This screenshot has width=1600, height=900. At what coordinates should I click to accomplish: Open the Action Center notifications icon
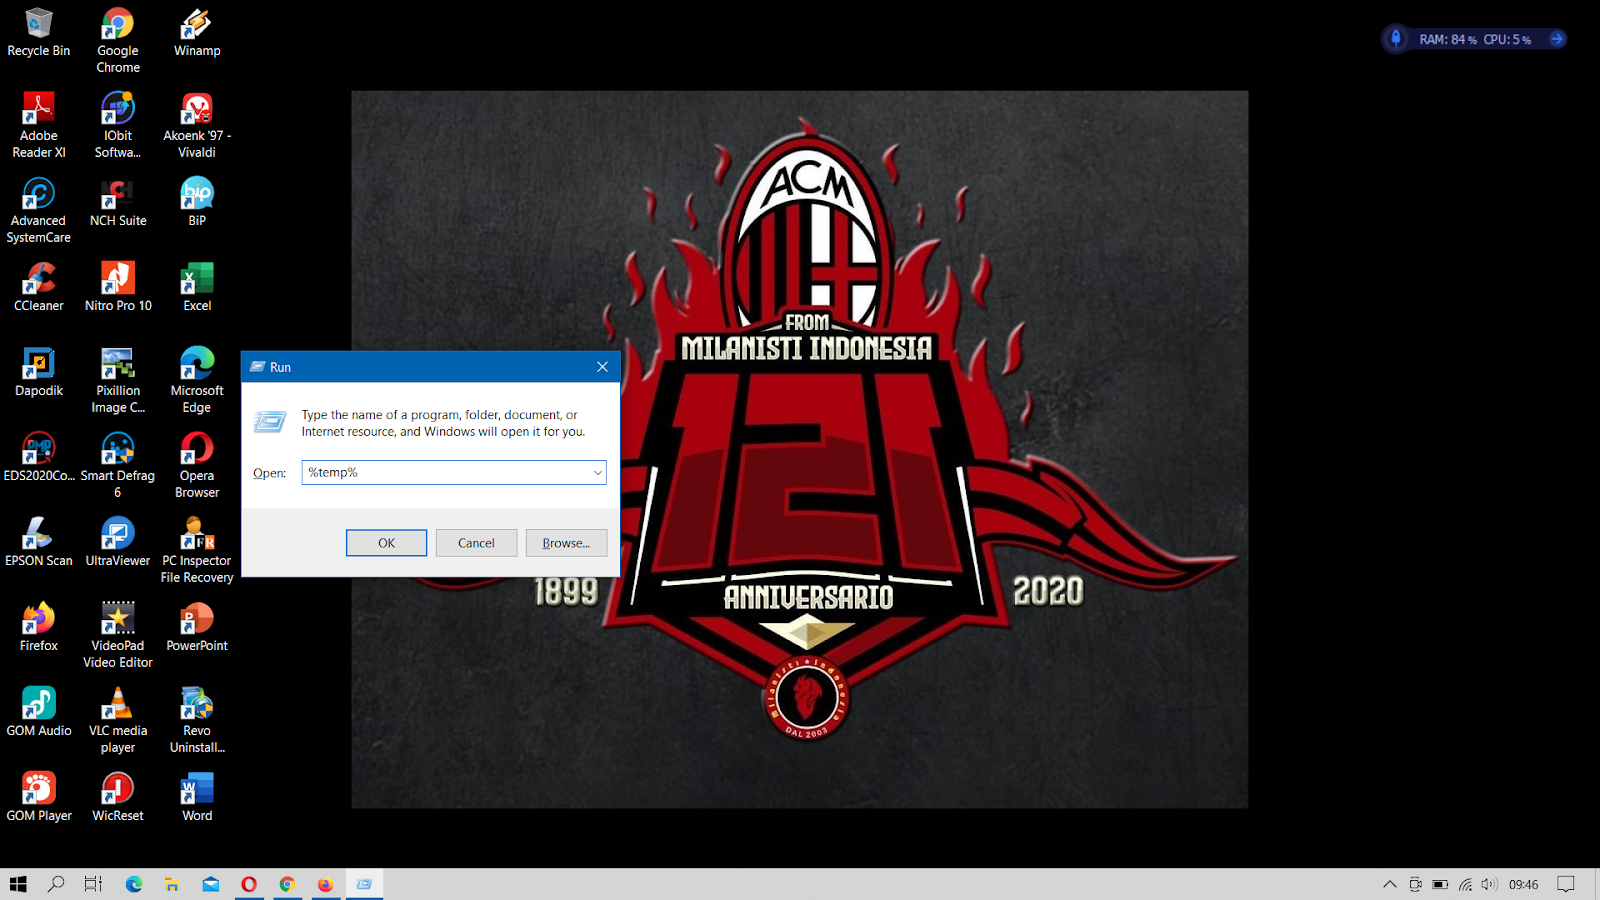point(1566,884)
